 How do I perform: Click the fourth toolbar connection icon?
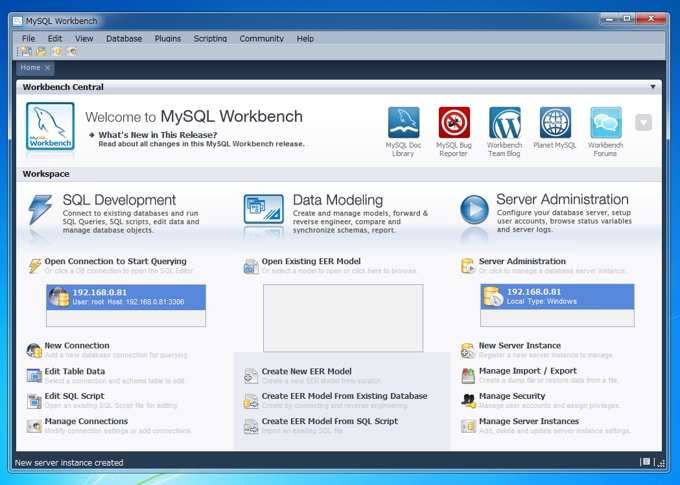pyautogui.click(x=72, y=51)
